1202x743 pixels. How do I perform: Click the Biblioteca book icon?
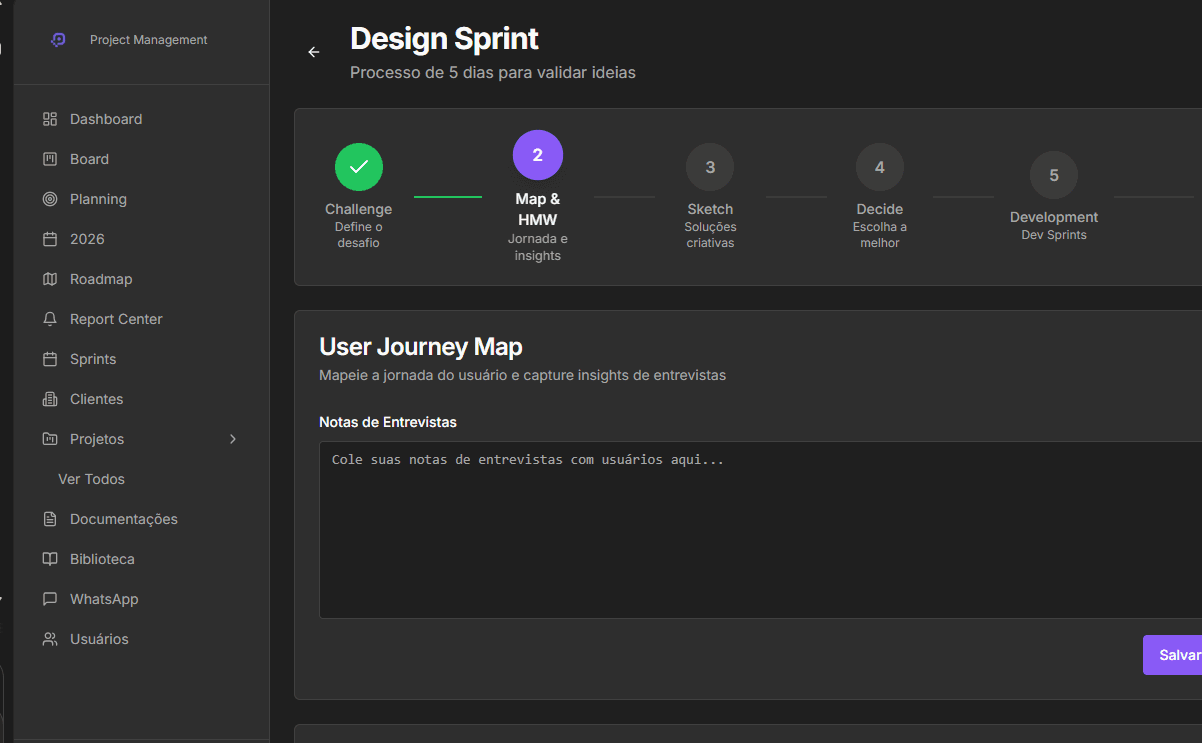point(50,559)
